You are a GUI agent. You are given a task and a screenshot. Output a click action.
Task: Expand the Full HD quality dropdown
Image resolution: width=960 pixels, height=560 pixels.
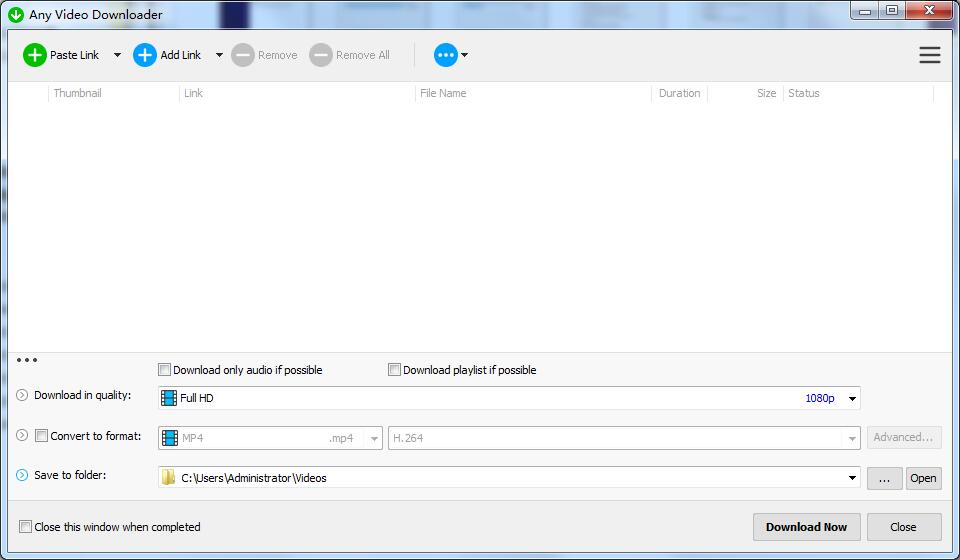pyautogui.click(x=852, y=398)
